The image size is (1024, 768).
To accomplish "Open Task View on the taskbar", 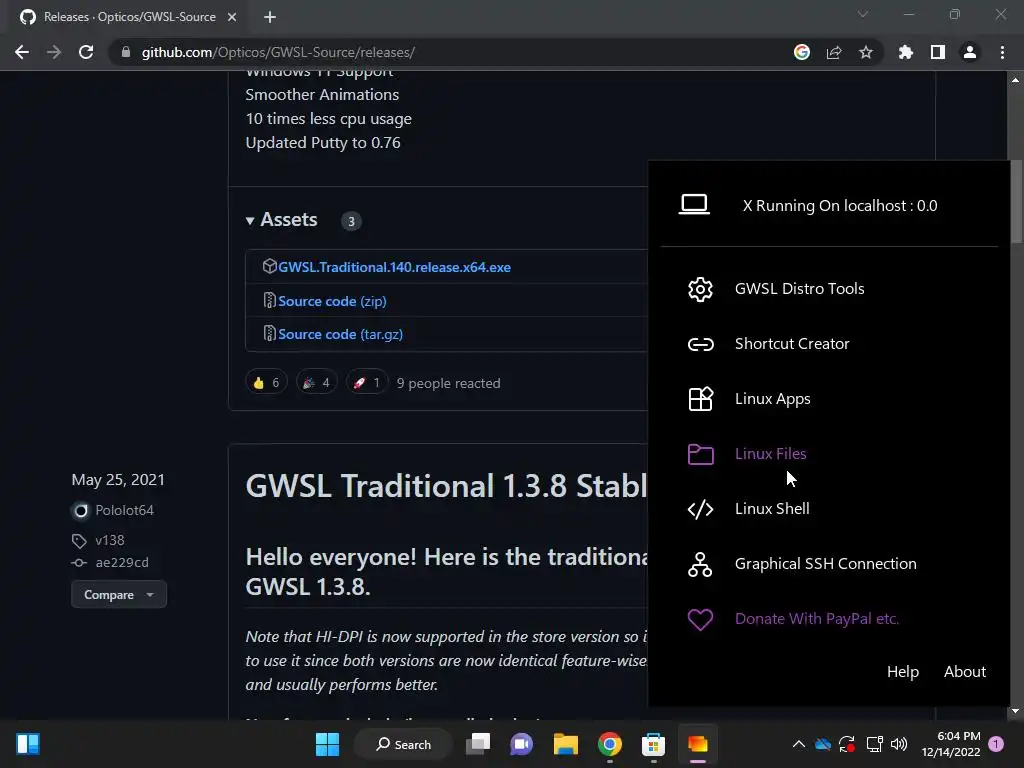I will (x=478, y=744).
